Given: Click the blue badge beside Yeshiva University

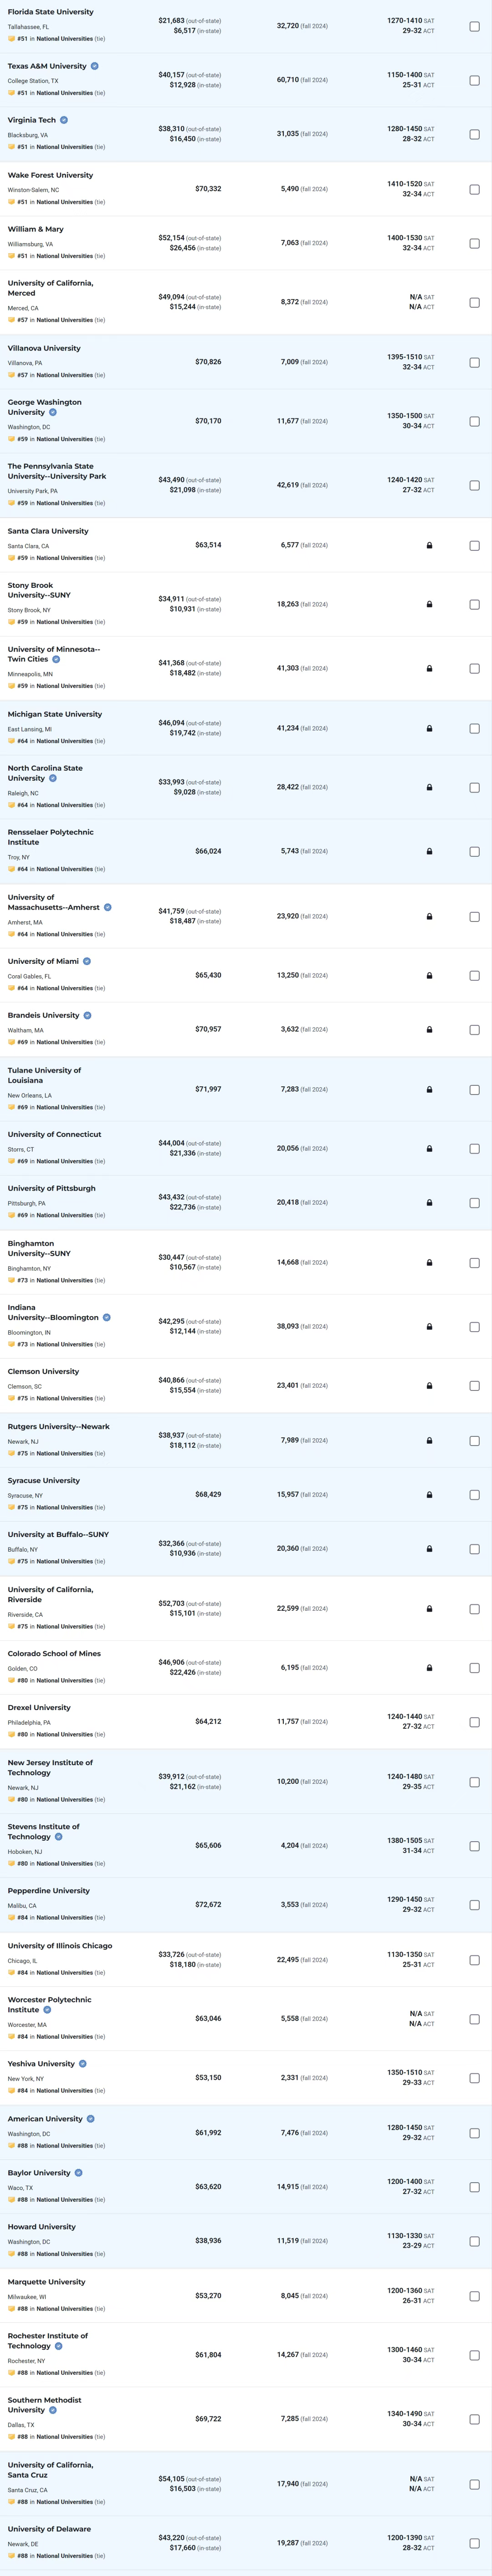Looking at the screenshot, I should [x=83, y=2064].
